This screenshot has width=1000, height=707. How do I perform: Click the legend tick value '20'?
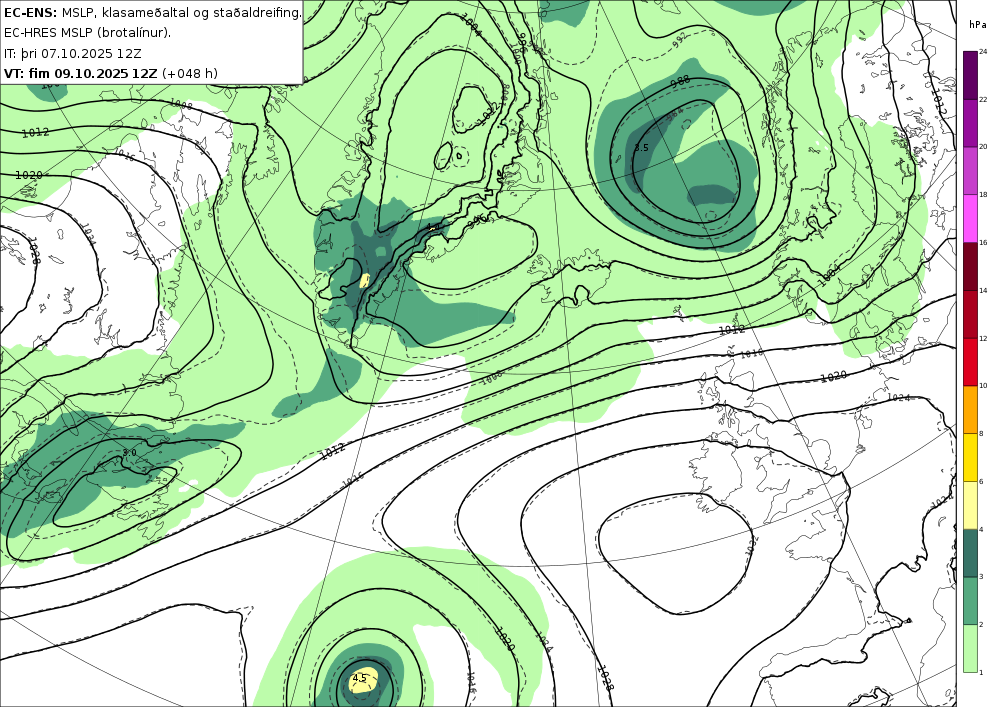tap(983, 147)
